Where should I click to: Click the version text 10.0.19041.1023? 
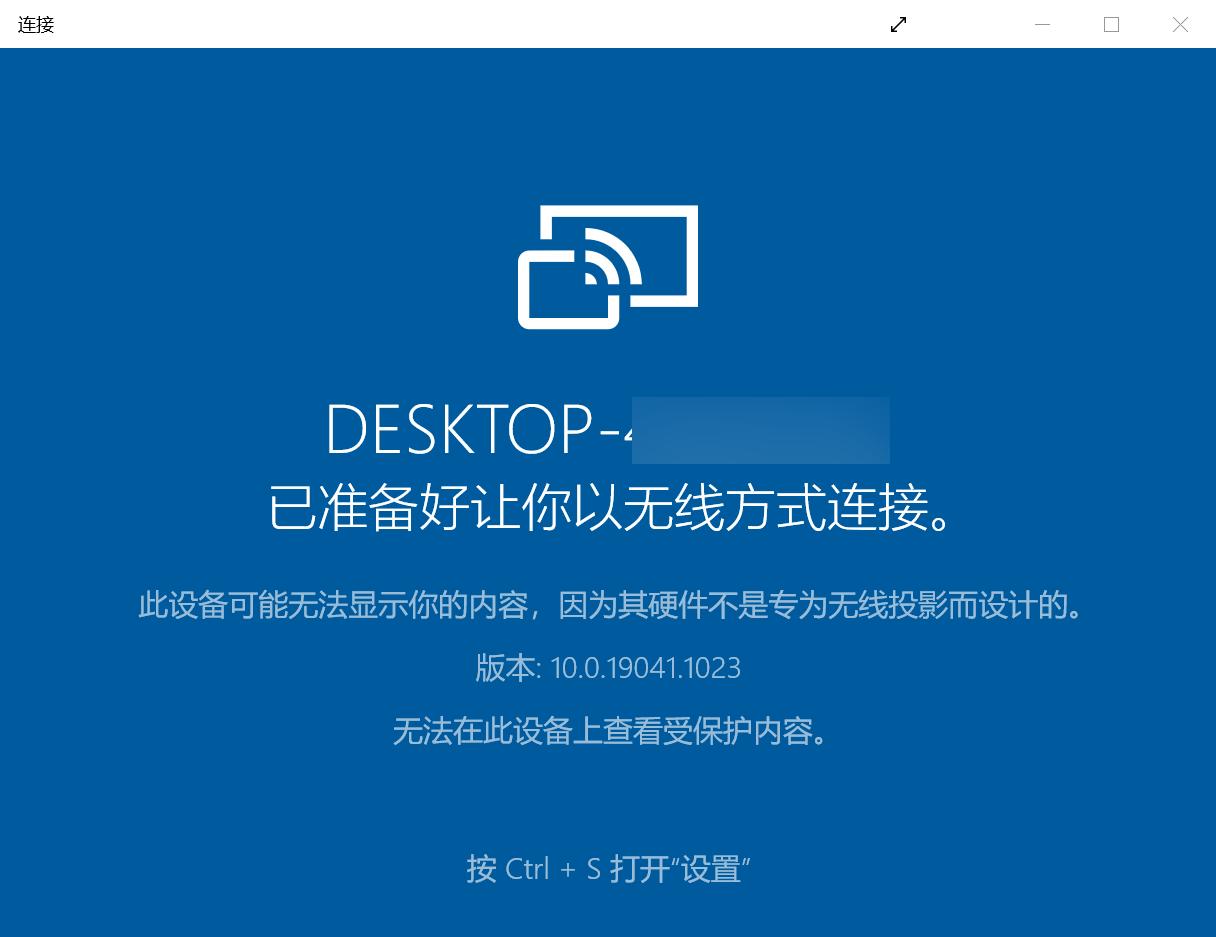pos(646,667)
